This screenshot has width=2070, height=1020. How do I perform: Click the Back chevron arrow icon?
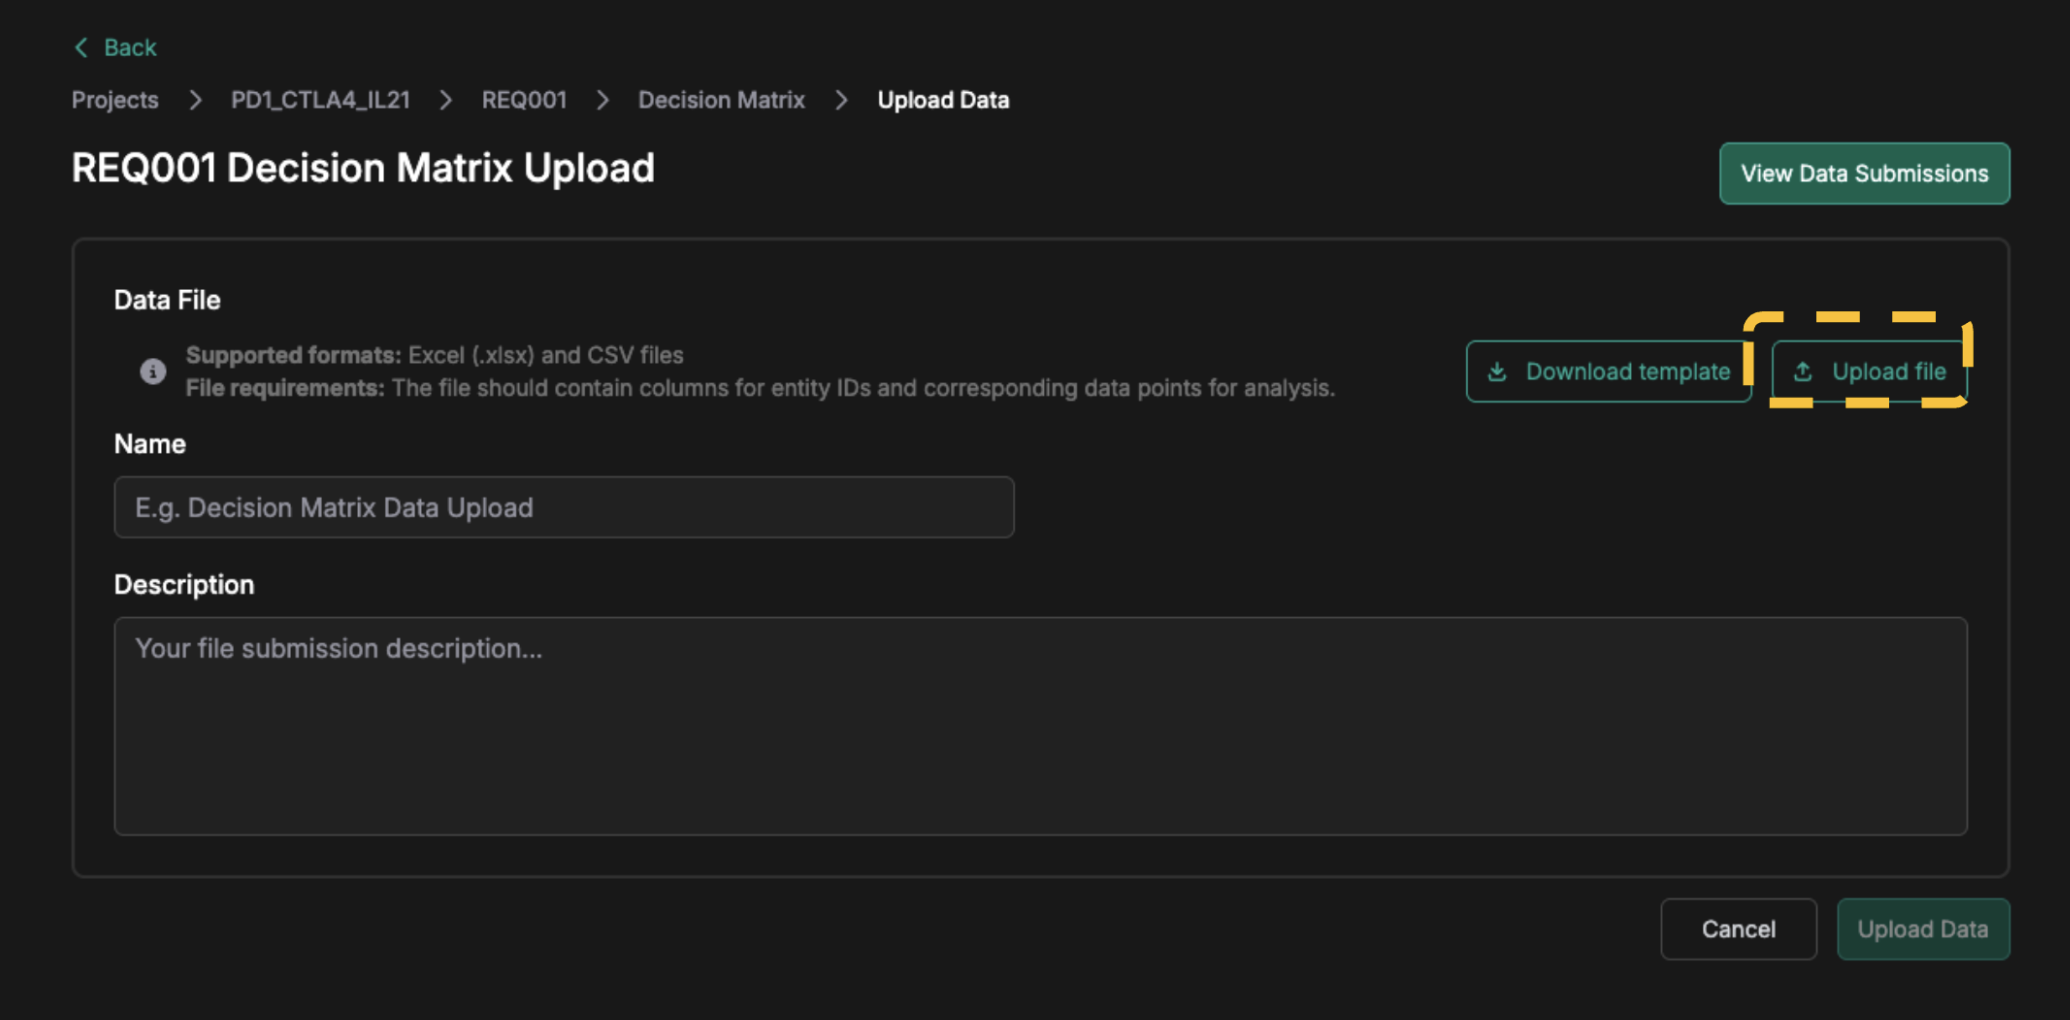click(x=81, y=48)
